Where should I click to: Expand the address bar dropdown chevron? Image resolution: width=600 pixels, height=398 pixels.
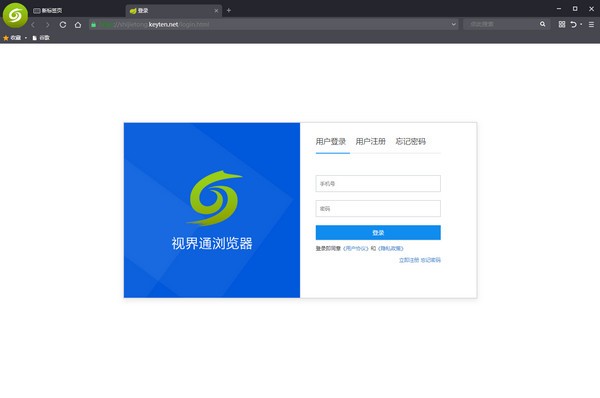pos(453,24)
